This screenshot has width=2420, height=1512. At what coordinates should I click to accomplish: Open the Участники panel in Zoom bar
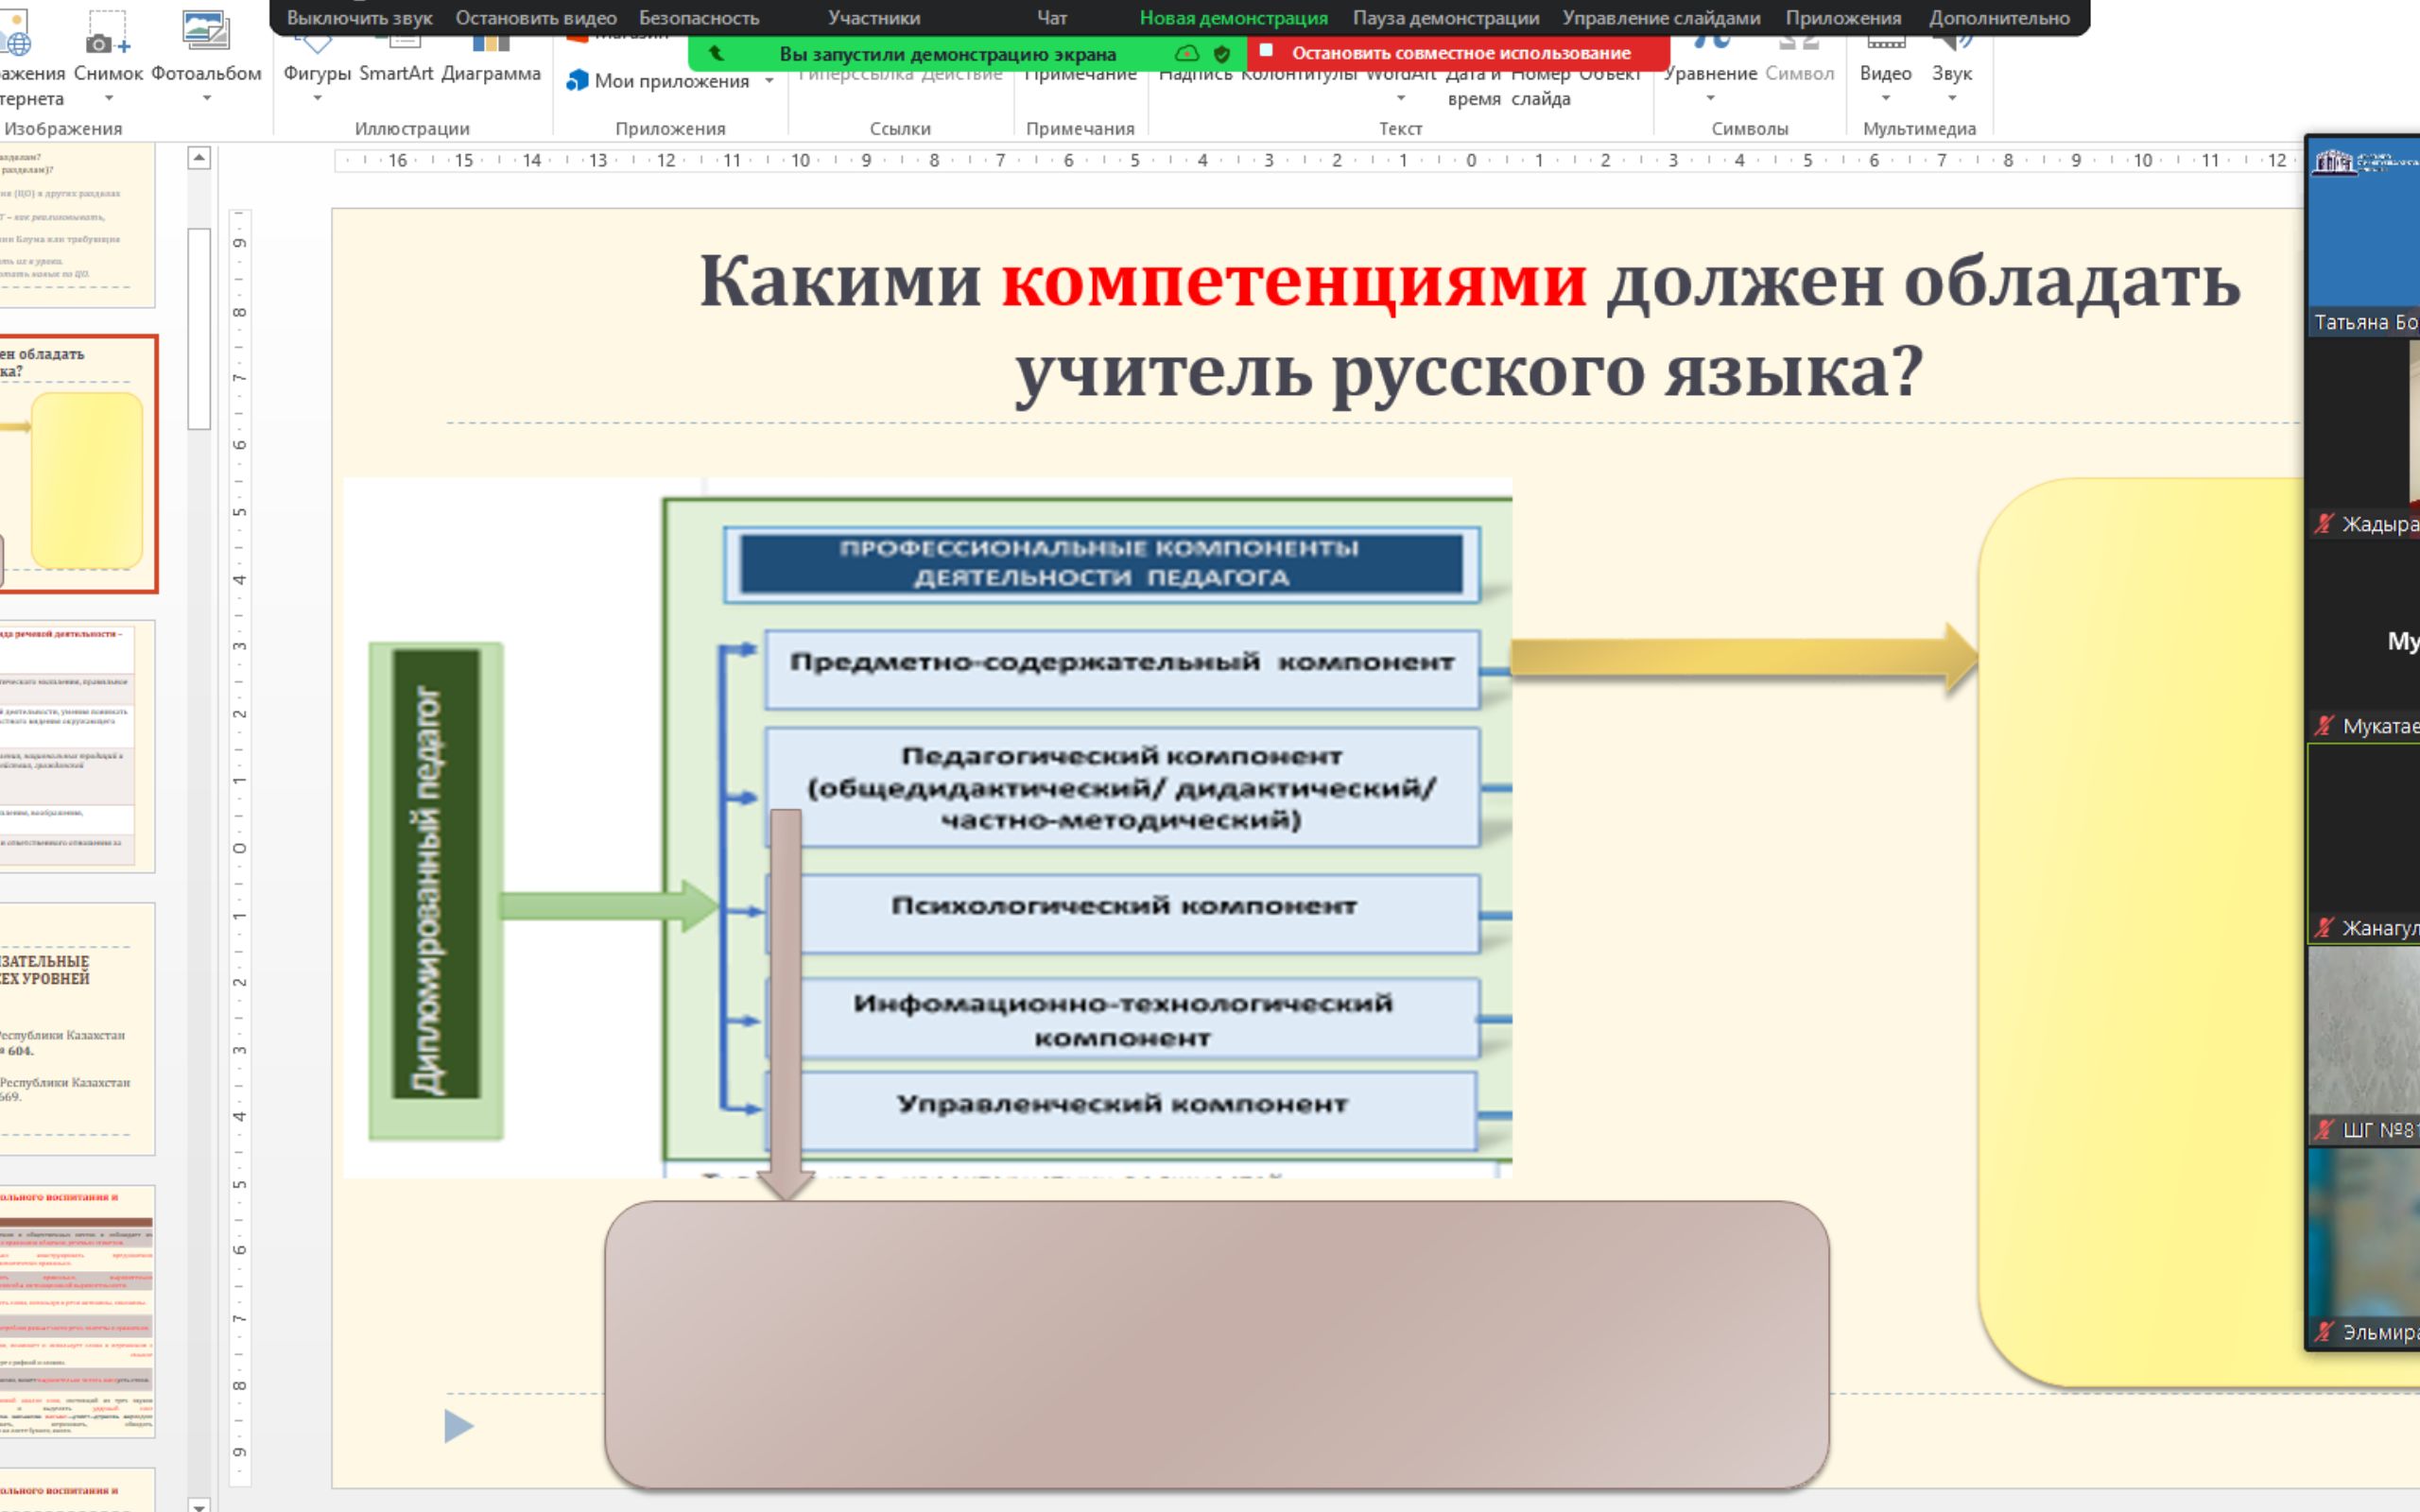coord(873,18)
